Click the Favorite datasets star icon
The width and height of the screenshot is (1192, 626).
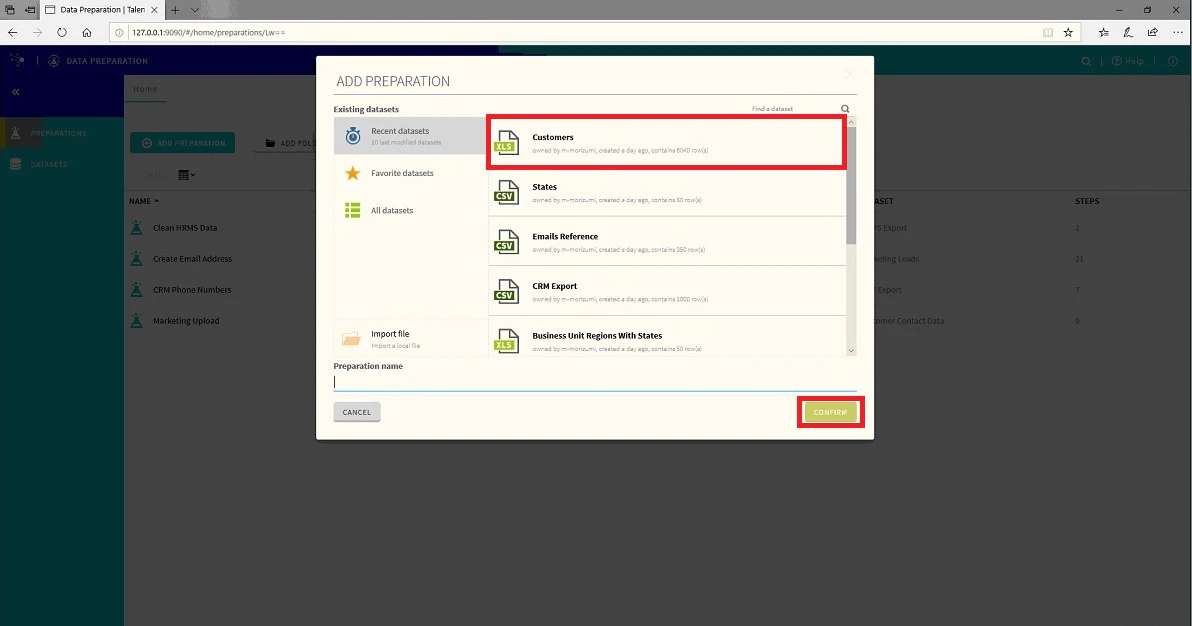tap(353, 173)
